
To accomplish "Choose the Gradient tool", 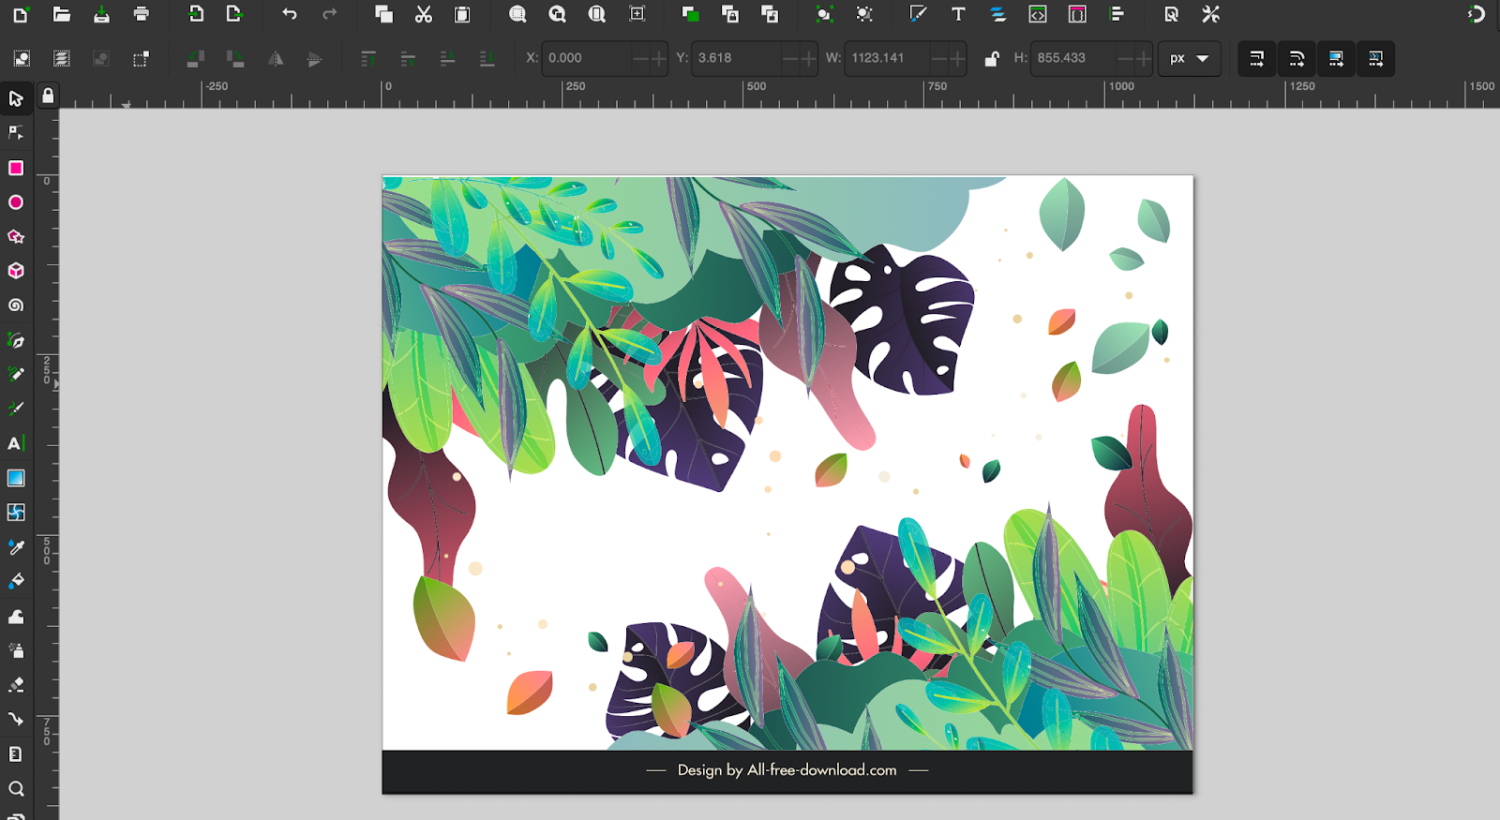I will coord(16,478).
